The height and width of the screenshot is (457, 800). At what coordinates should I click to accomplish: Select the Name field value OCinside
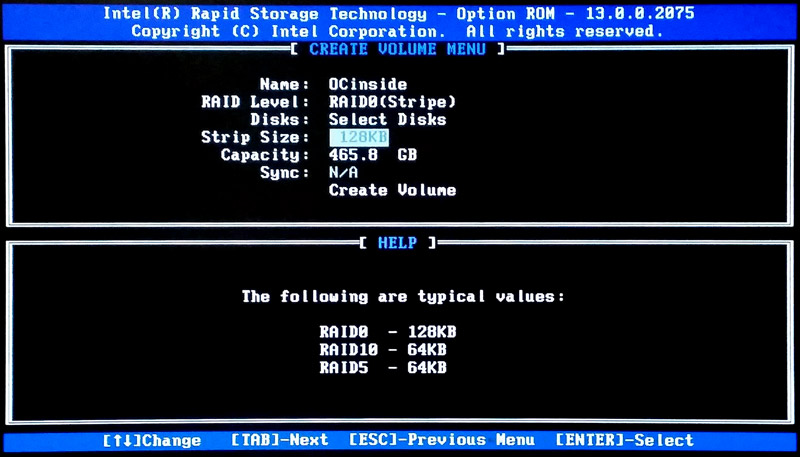[x=368, y=84]
